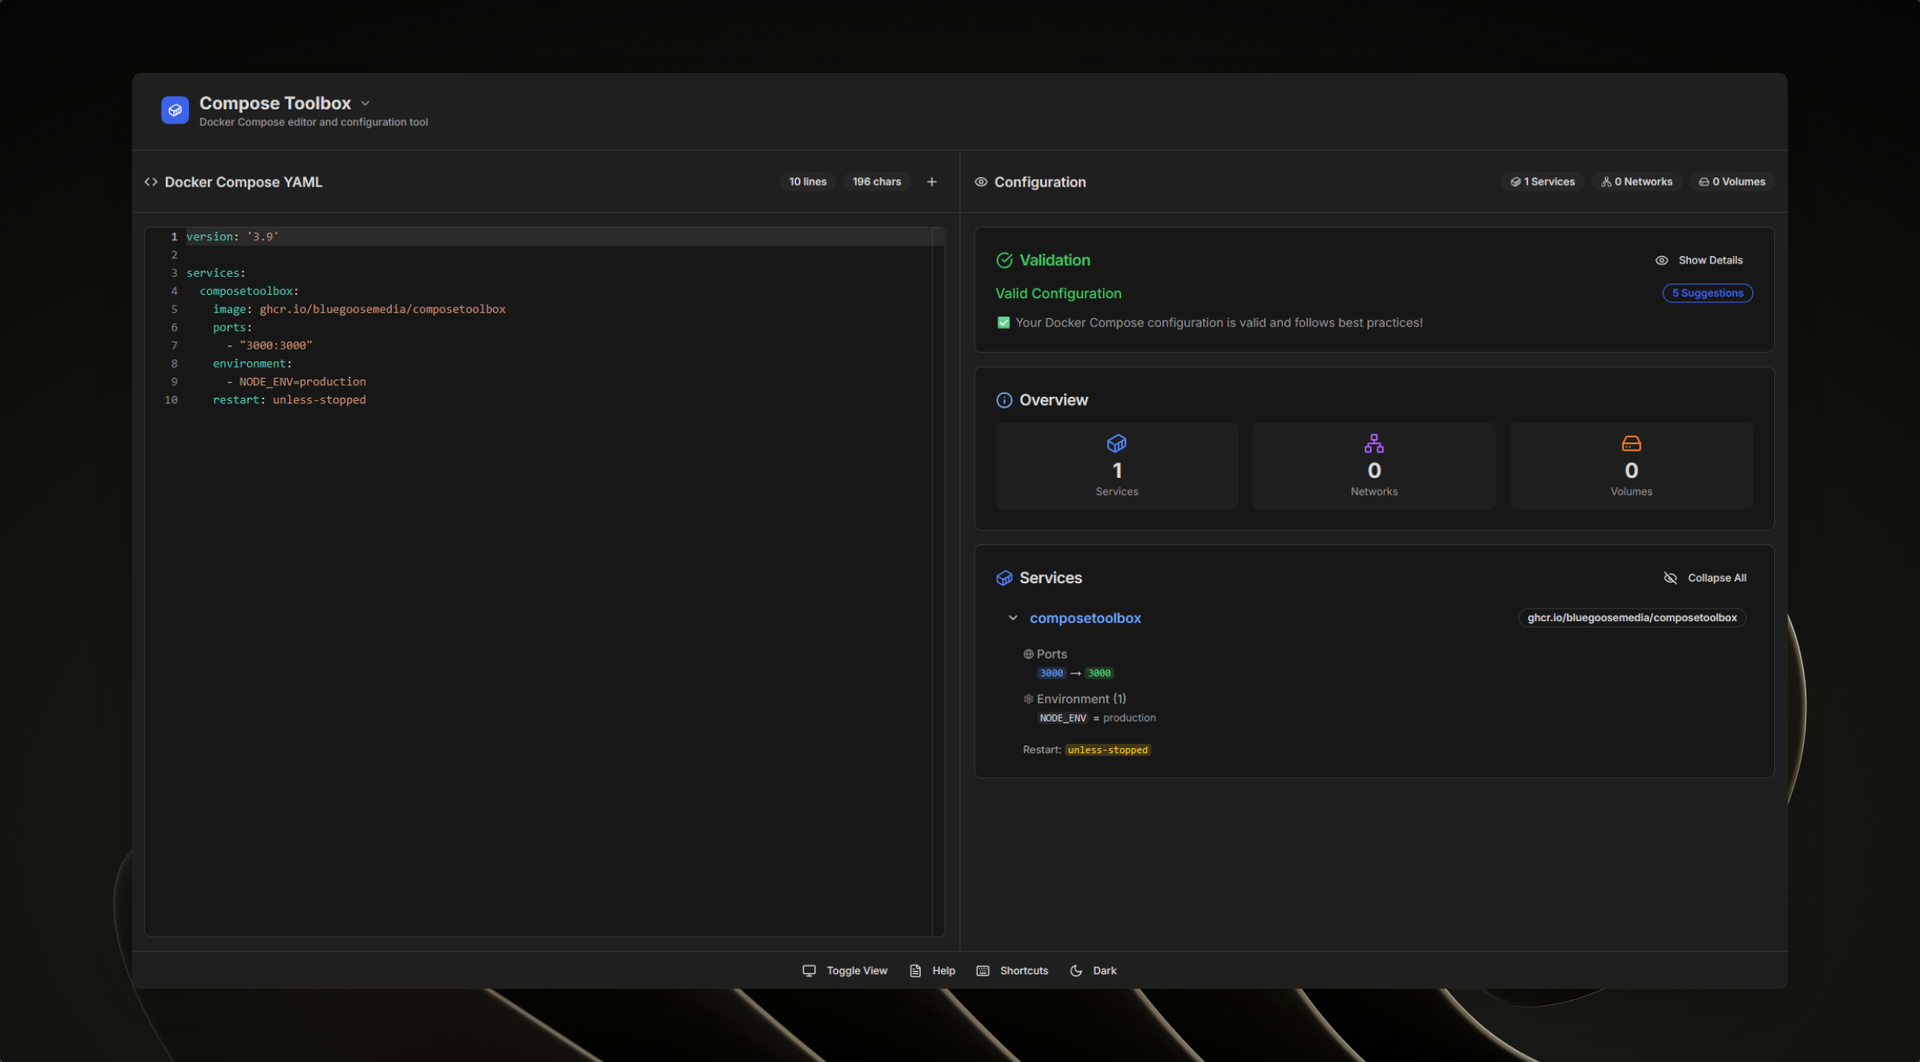Click the 10 lines counter badge

coord(807,182)
